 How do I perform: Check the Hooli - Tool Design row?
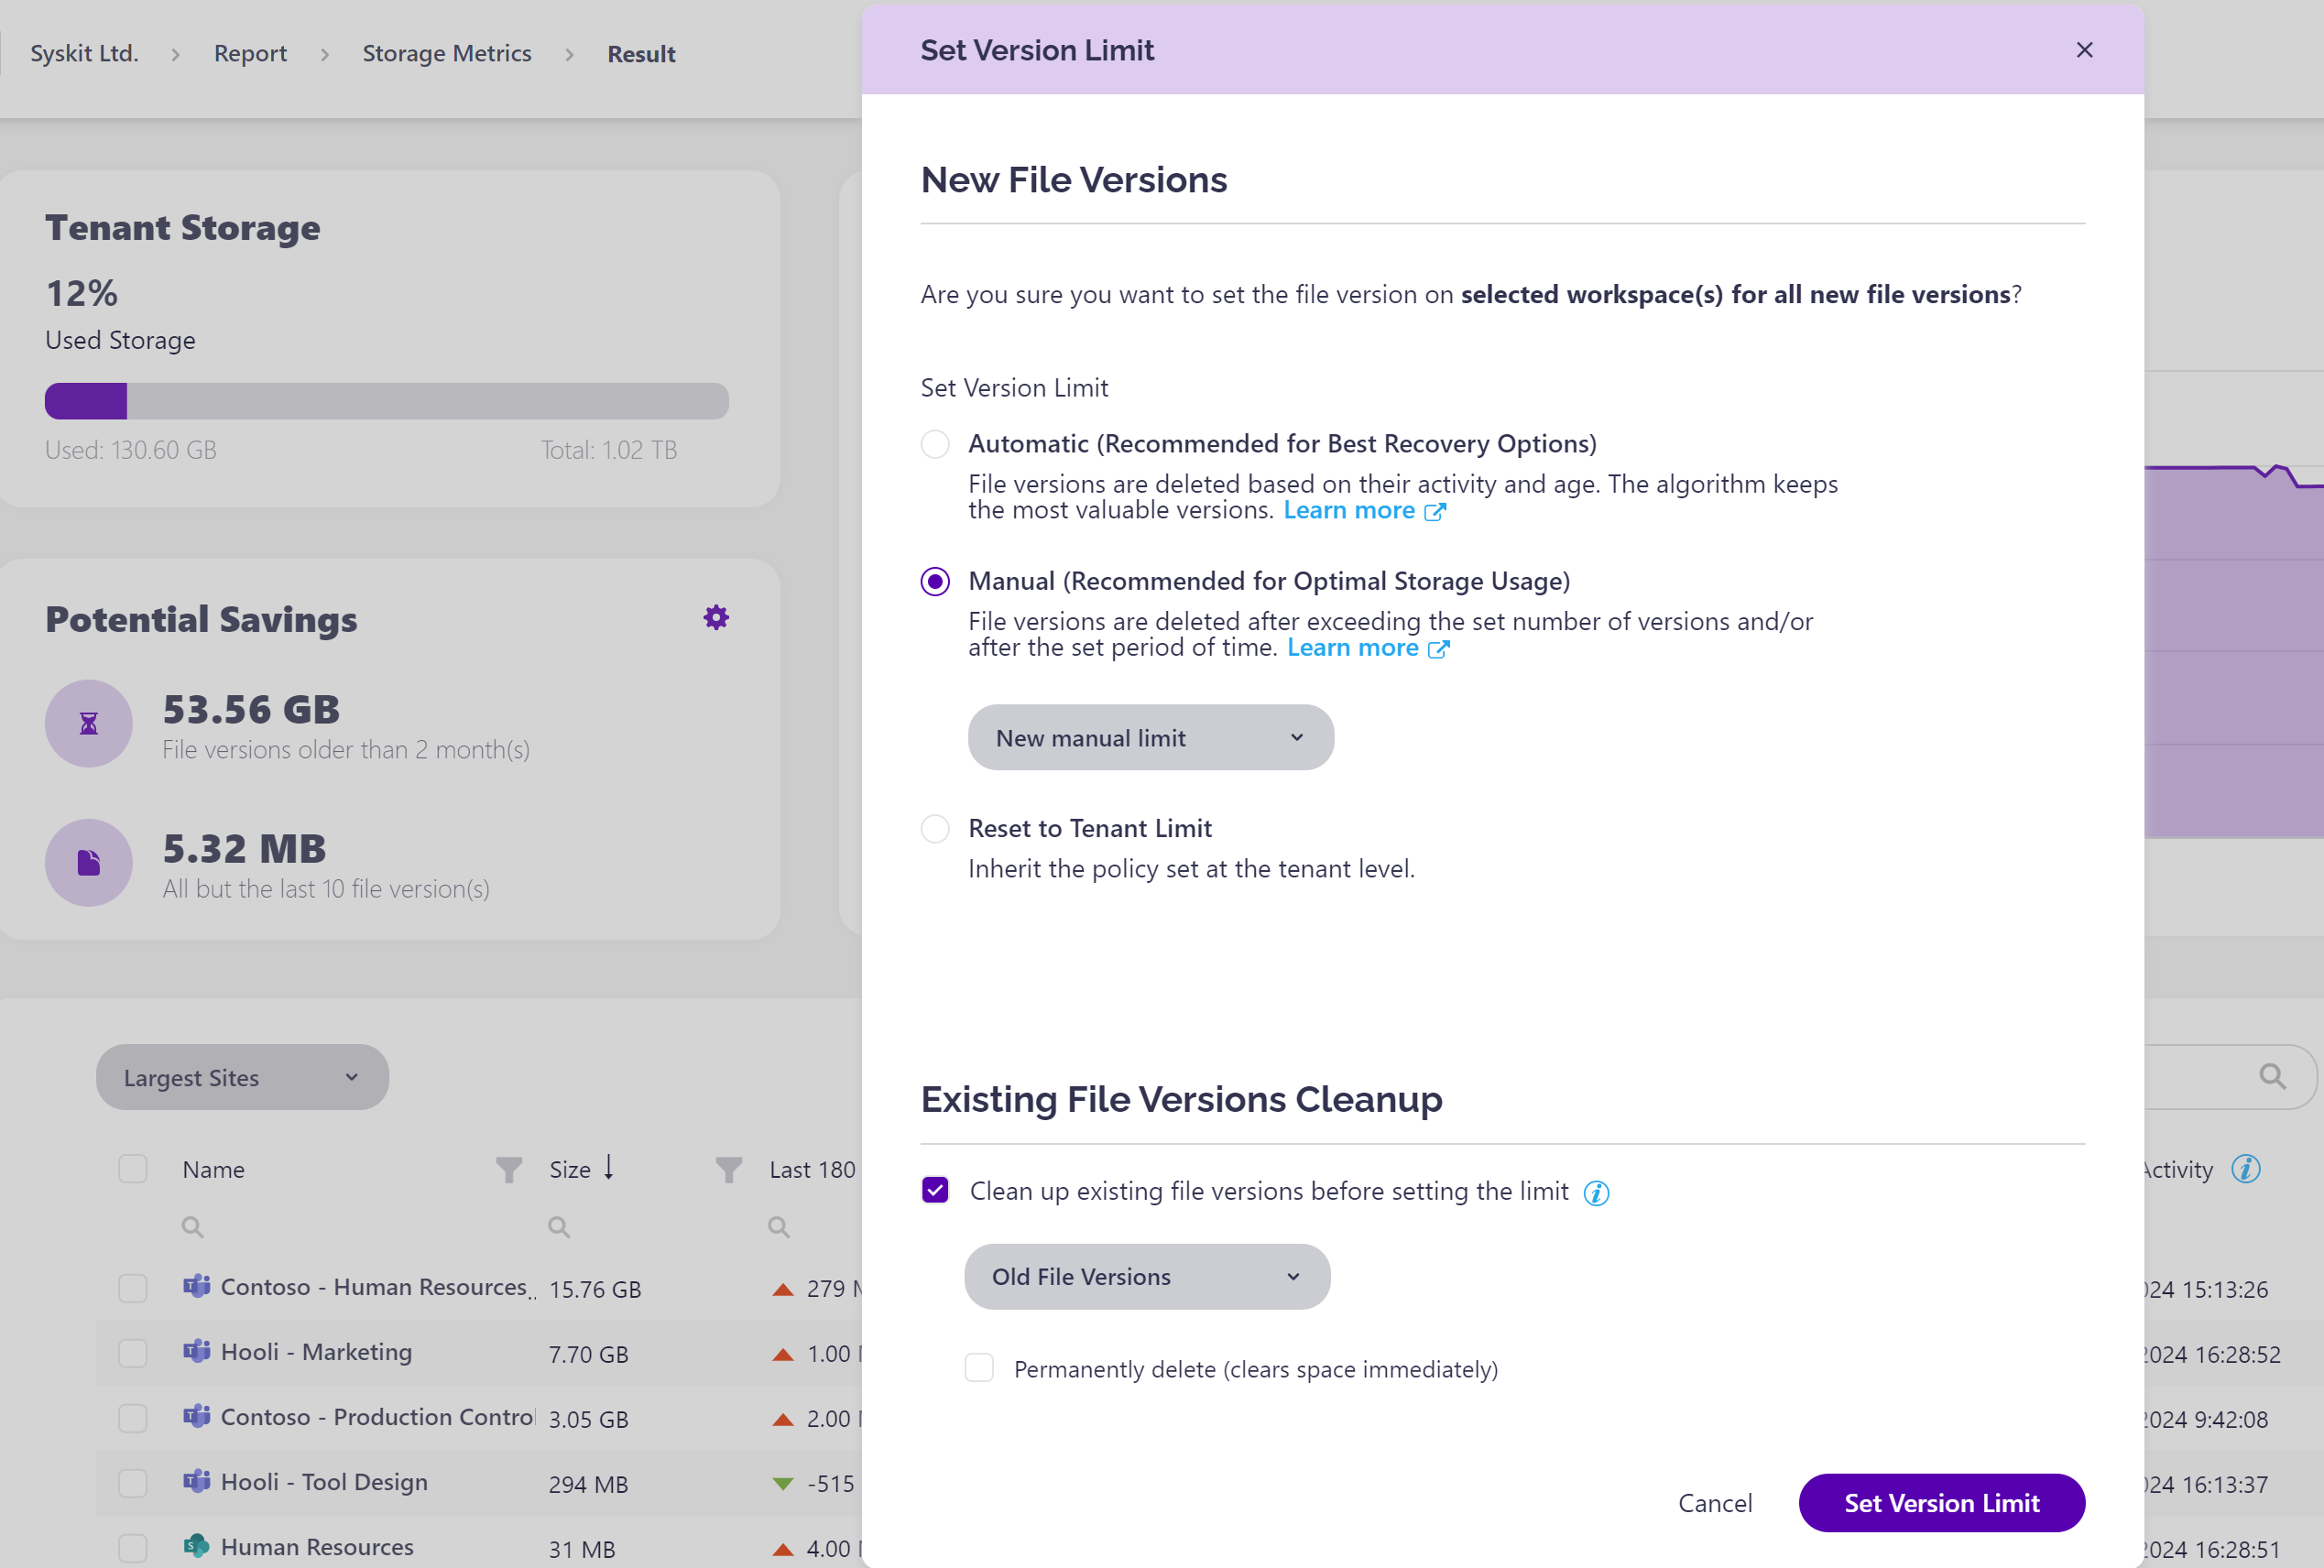133,1483
